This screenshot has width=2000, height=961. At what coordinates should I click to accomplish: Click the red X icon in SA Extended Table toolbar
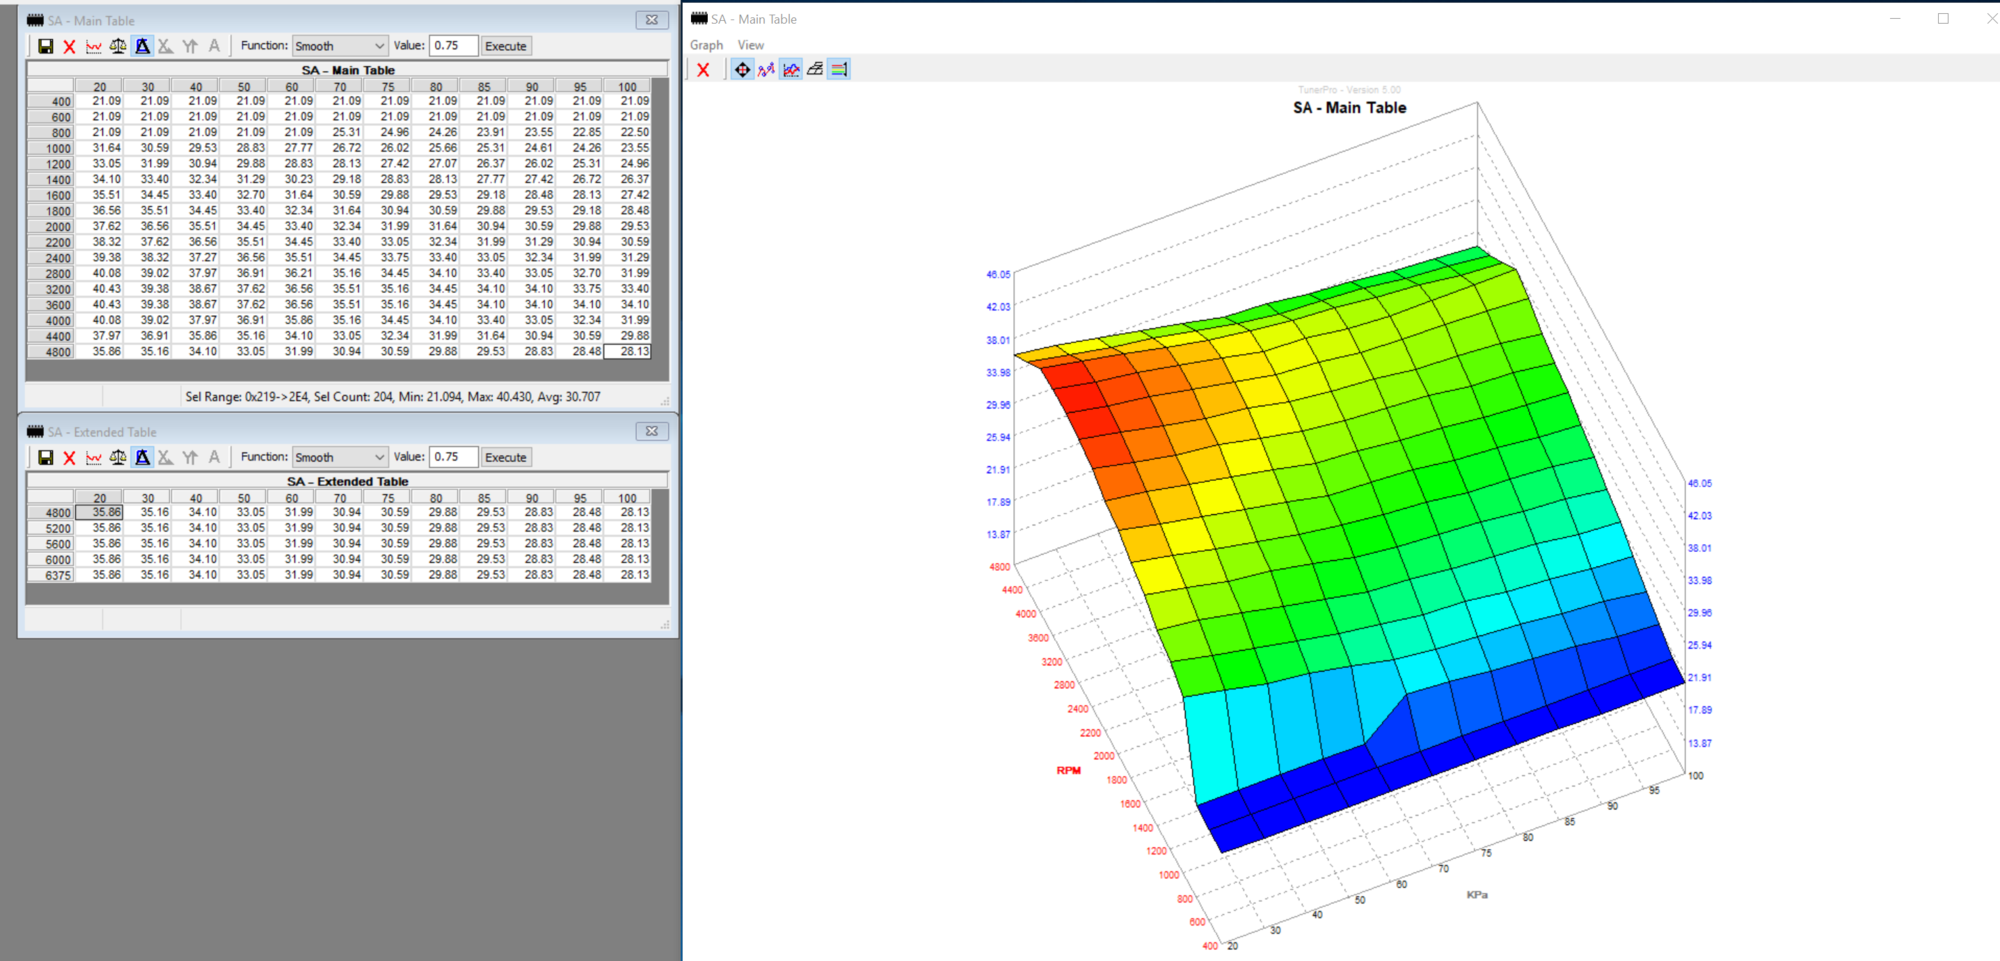pos(69,457)
